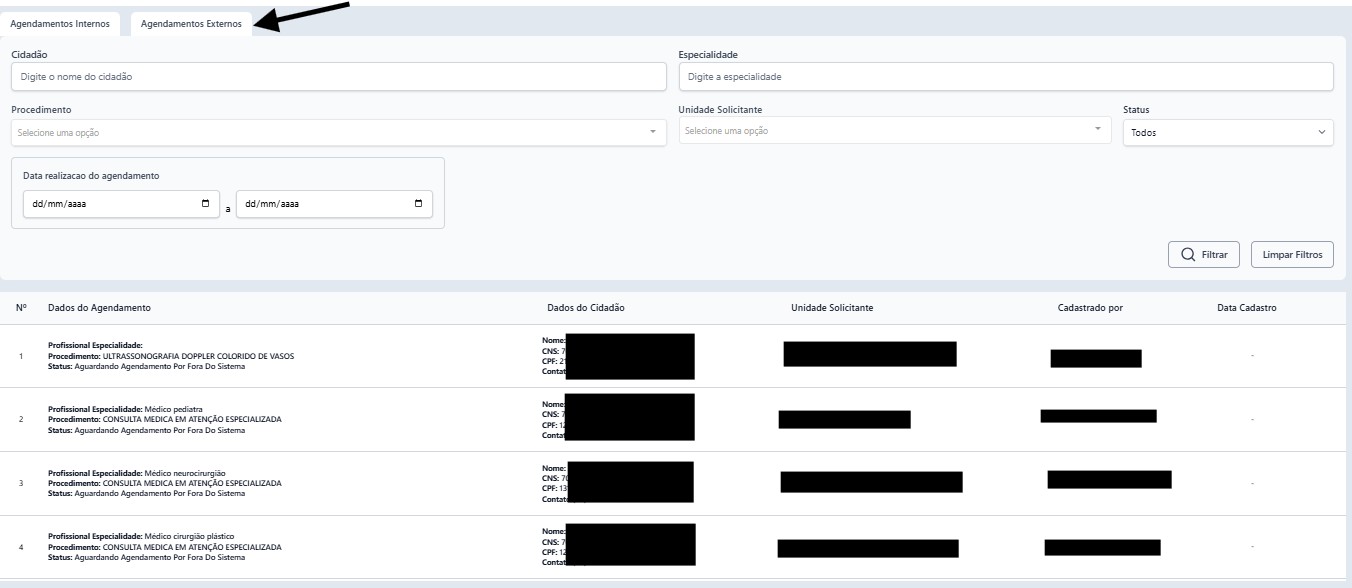Click the Filtrar button

[x=1204, y=255]
